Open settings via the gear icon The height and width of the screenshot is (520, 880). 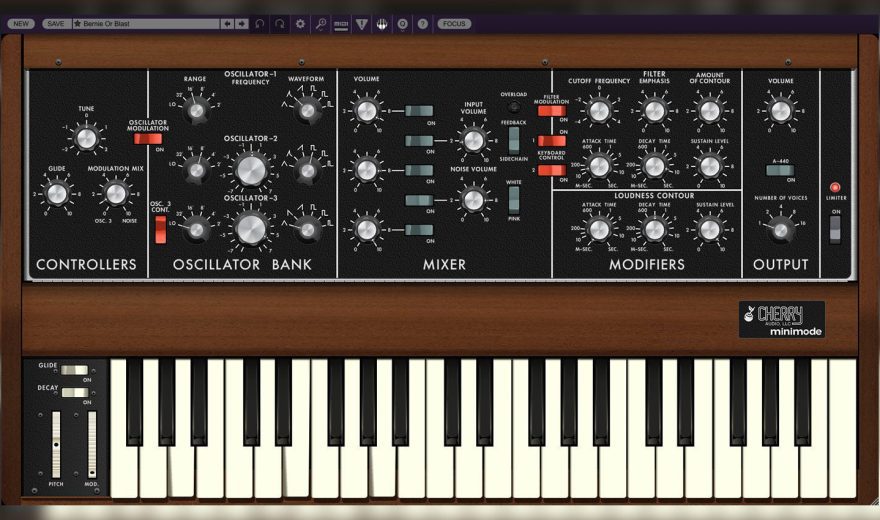click(300, 24)
